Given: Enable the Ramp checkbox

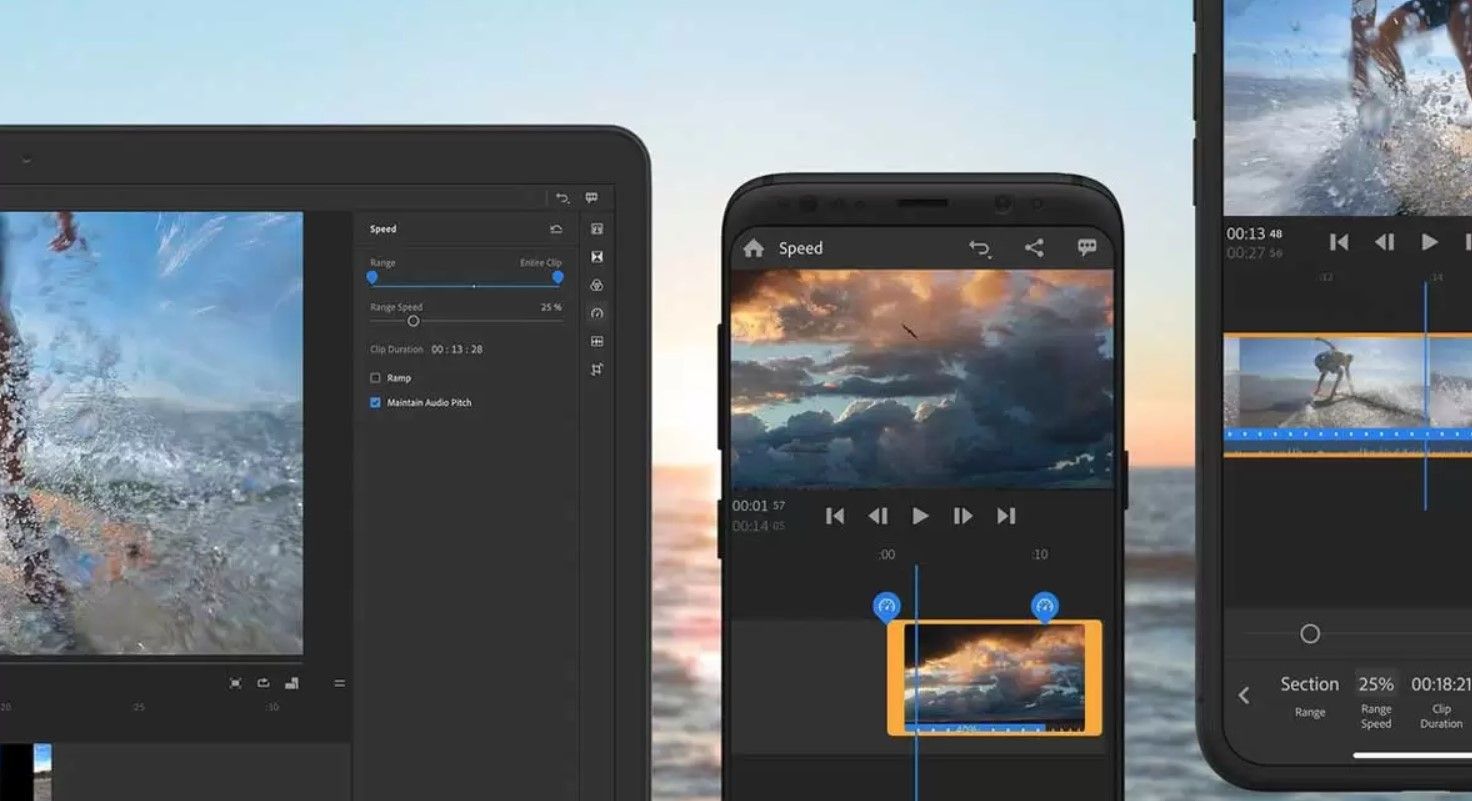Looking at the screenshot, I should (375, 378).
